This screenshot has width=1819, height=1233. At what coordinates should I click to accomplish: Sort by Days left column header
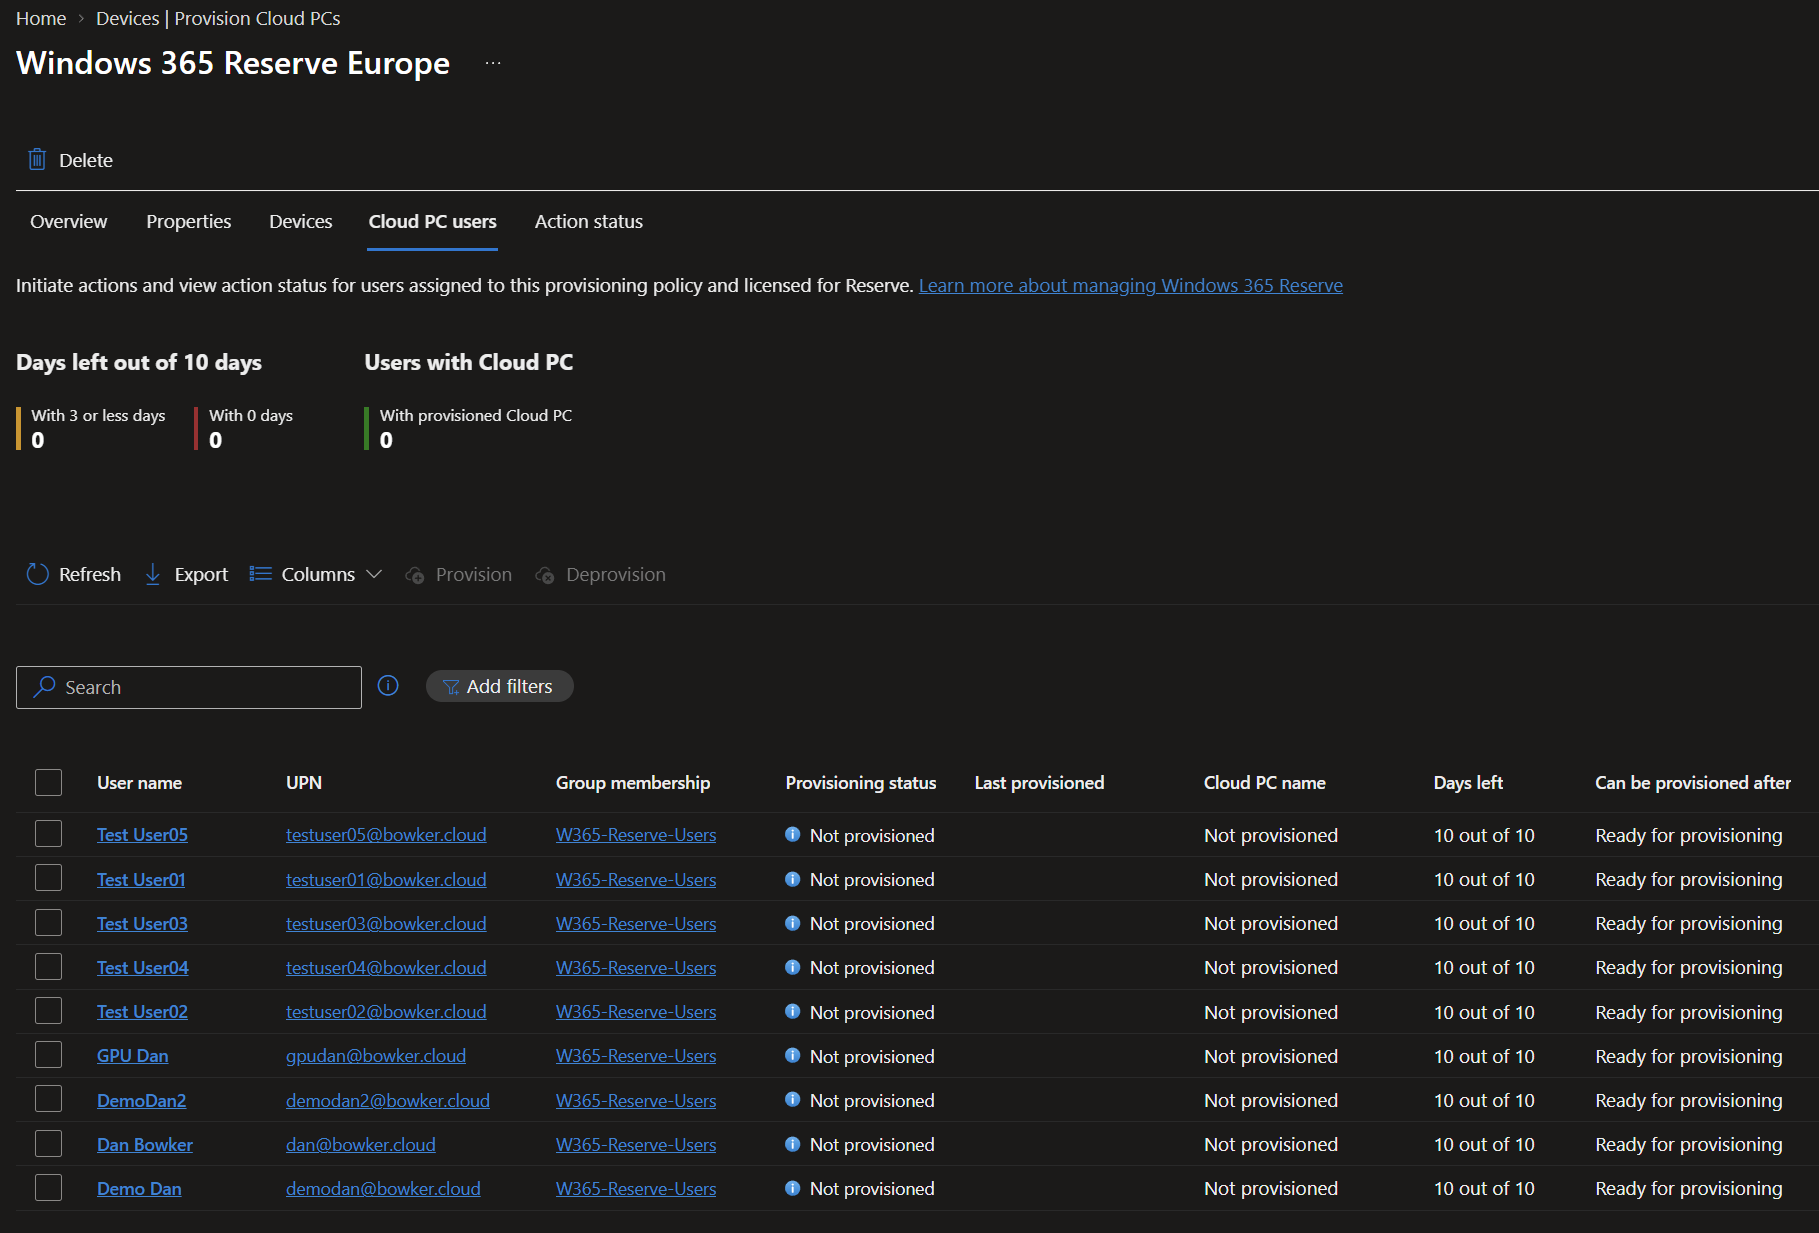click(x=1467, y=782)
